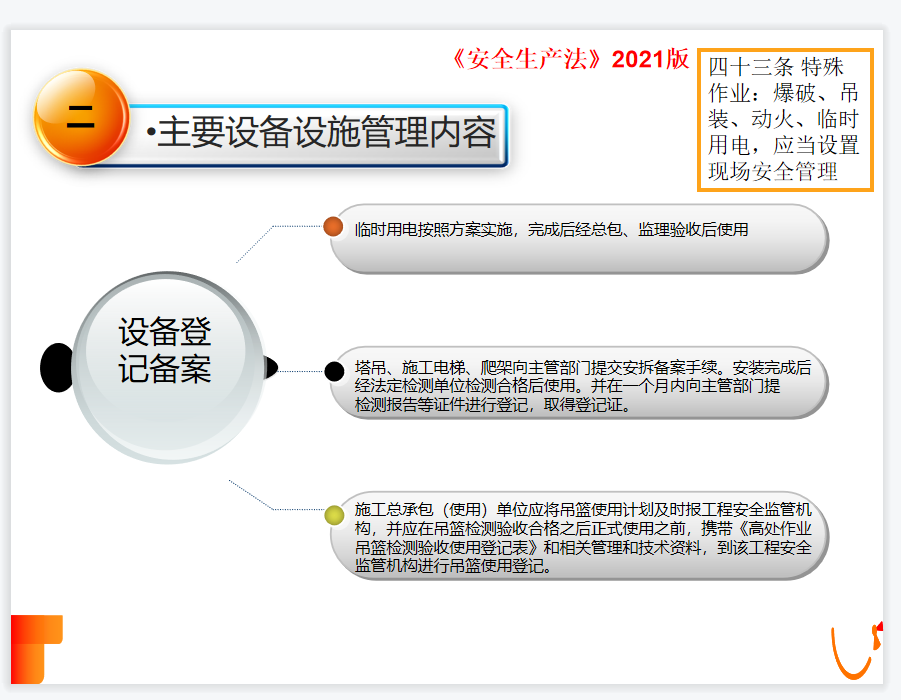Select the 主要设备设施管理内容 title banner

point(320,134)
